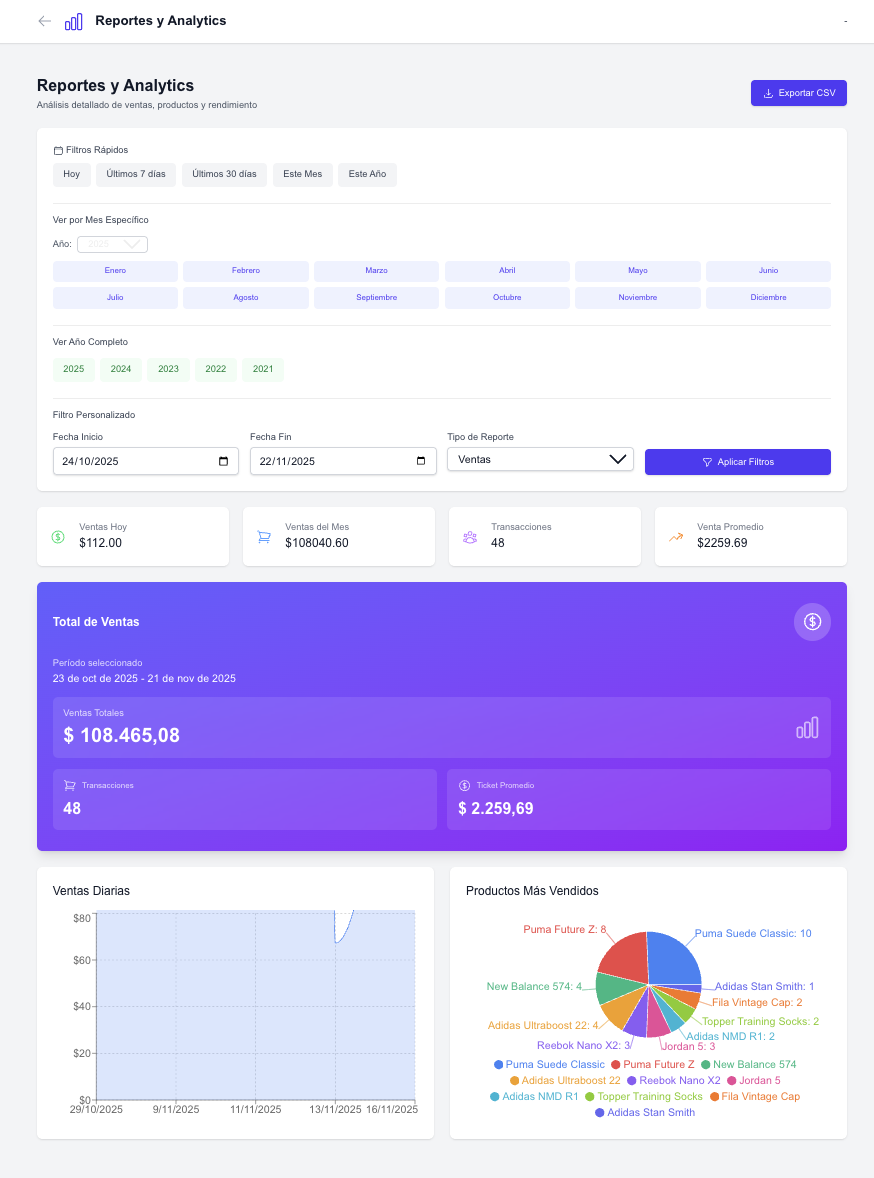Toggle New Balance 574 legend entry
The height and width of the screenshot is (1178, 874).
pyautogui.click(x=753, y=1064)
